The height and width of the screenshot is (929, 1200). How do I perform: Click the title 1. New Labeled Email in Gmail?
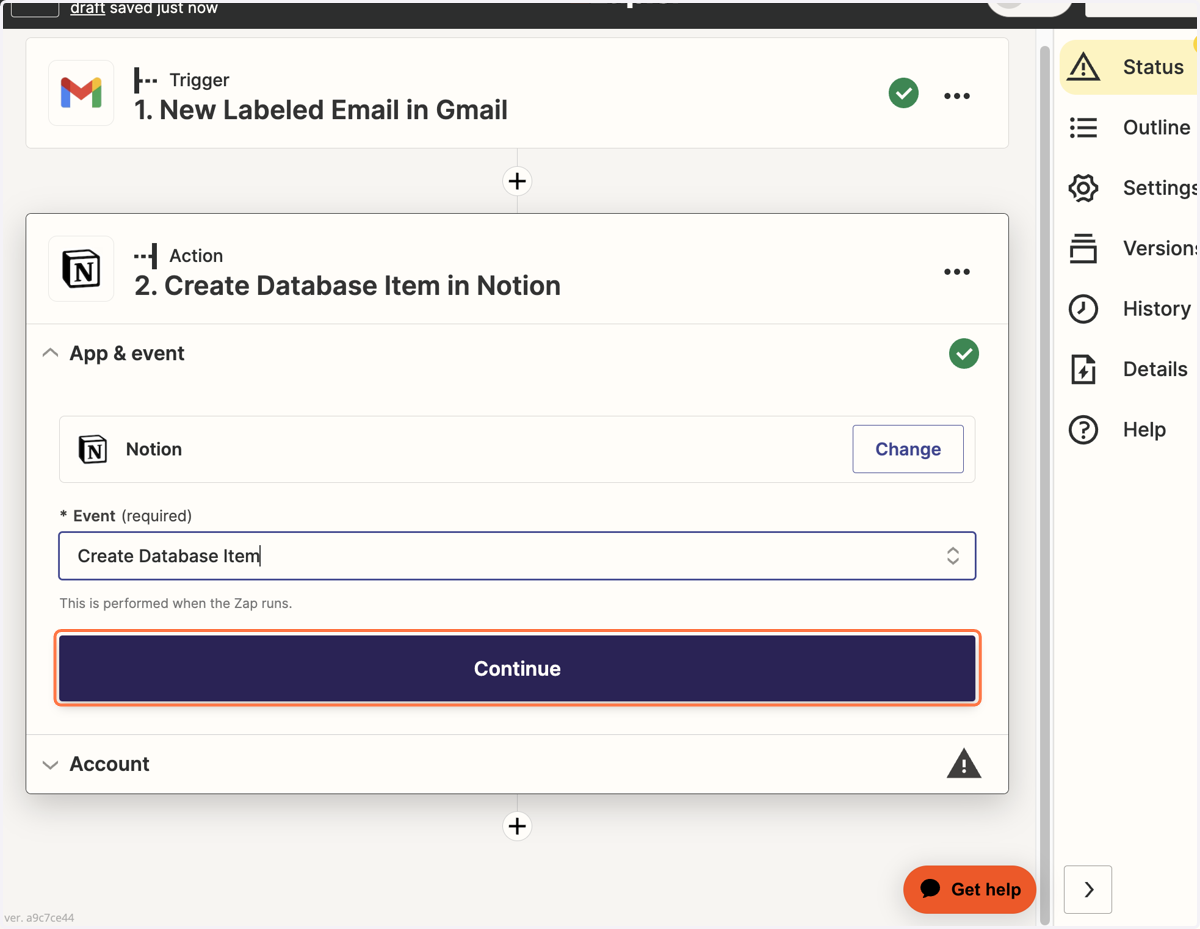(321, 110)
